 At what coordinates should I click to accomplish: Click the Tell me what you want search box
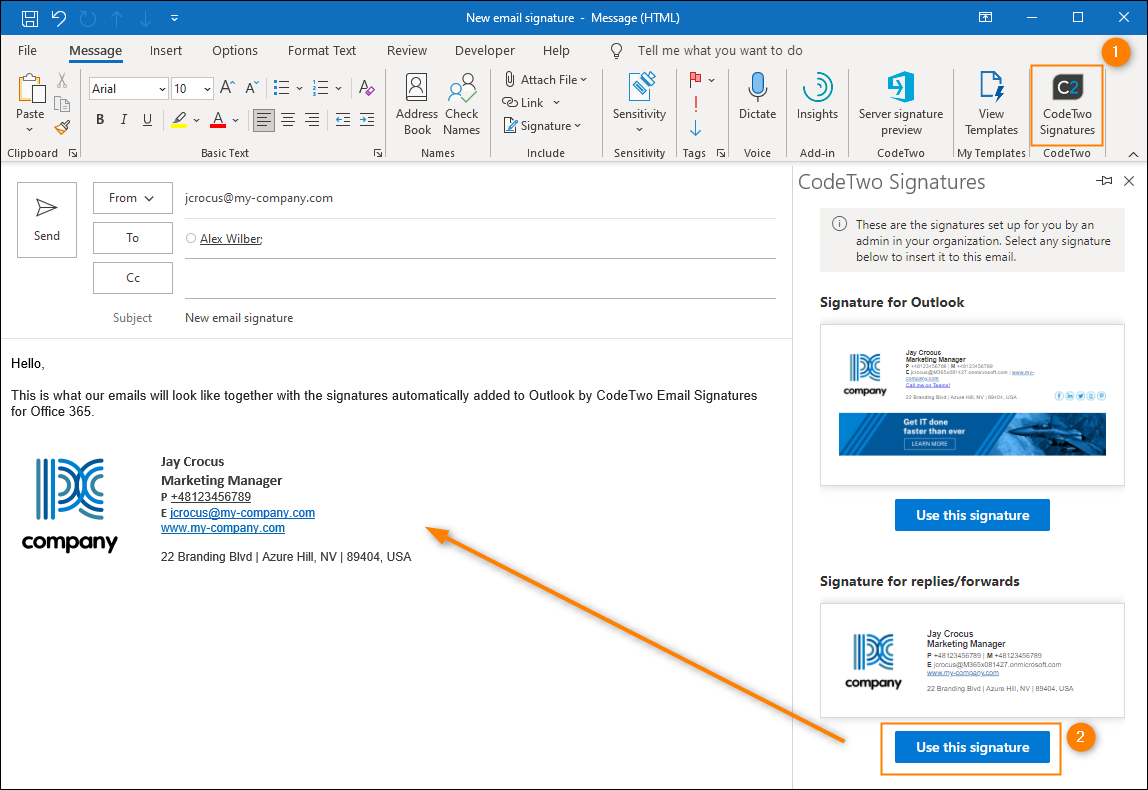tap(720, 51)
